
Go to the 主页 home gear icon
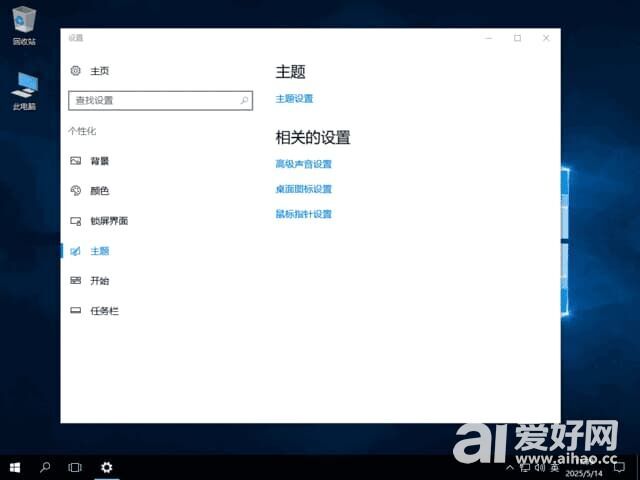(x=76, y=71)
